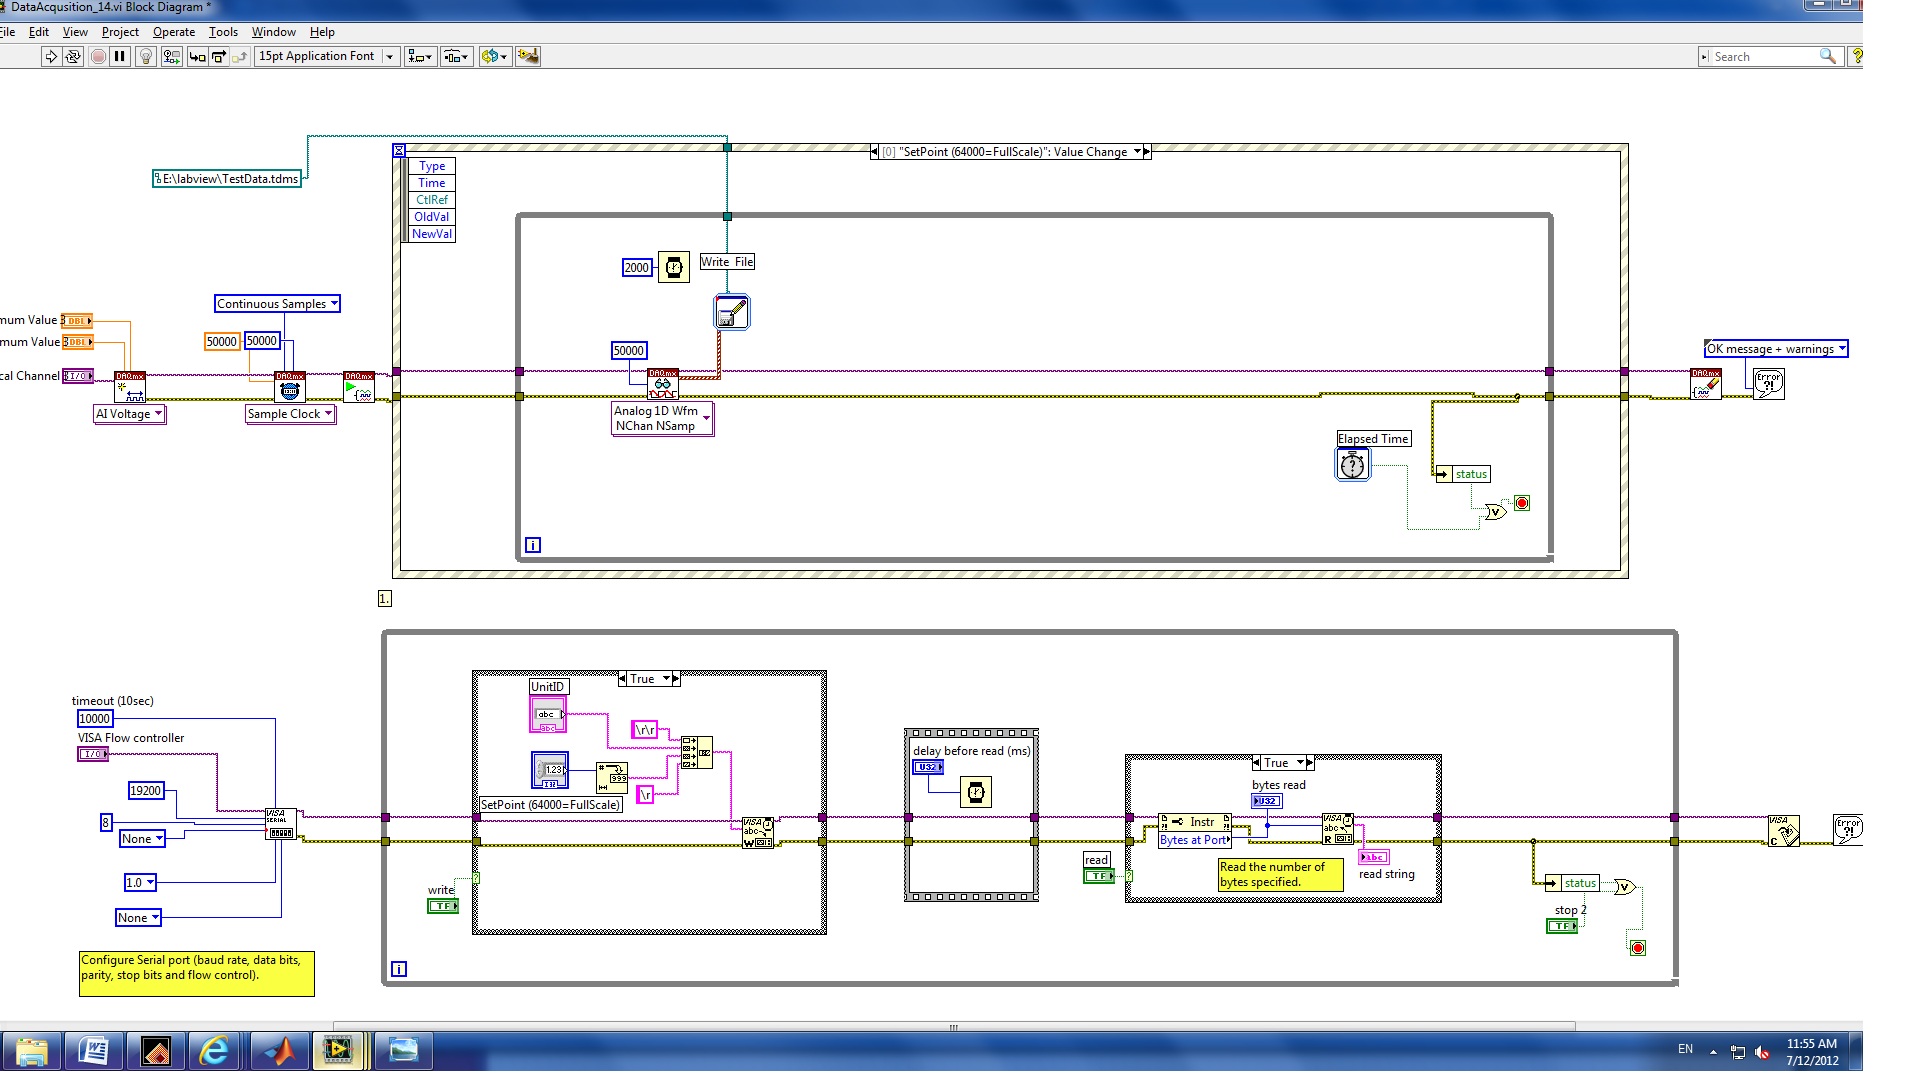This screenshot has width=1920, height=1080.
Task: Click the upper loop stop terminal
Action: click(1522, 503)
